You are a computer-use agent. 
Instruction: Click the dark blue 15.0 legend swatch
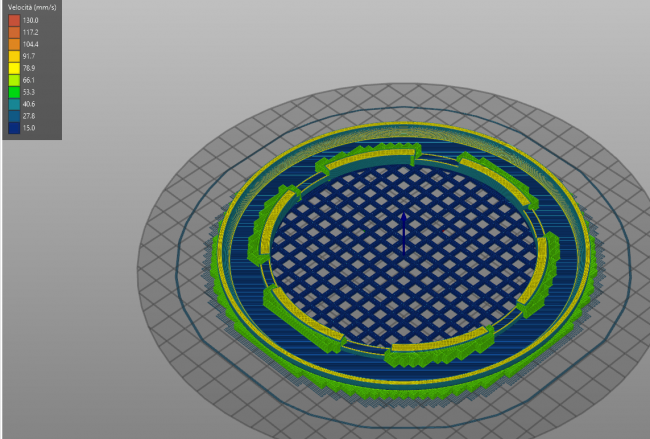point(14,128)
